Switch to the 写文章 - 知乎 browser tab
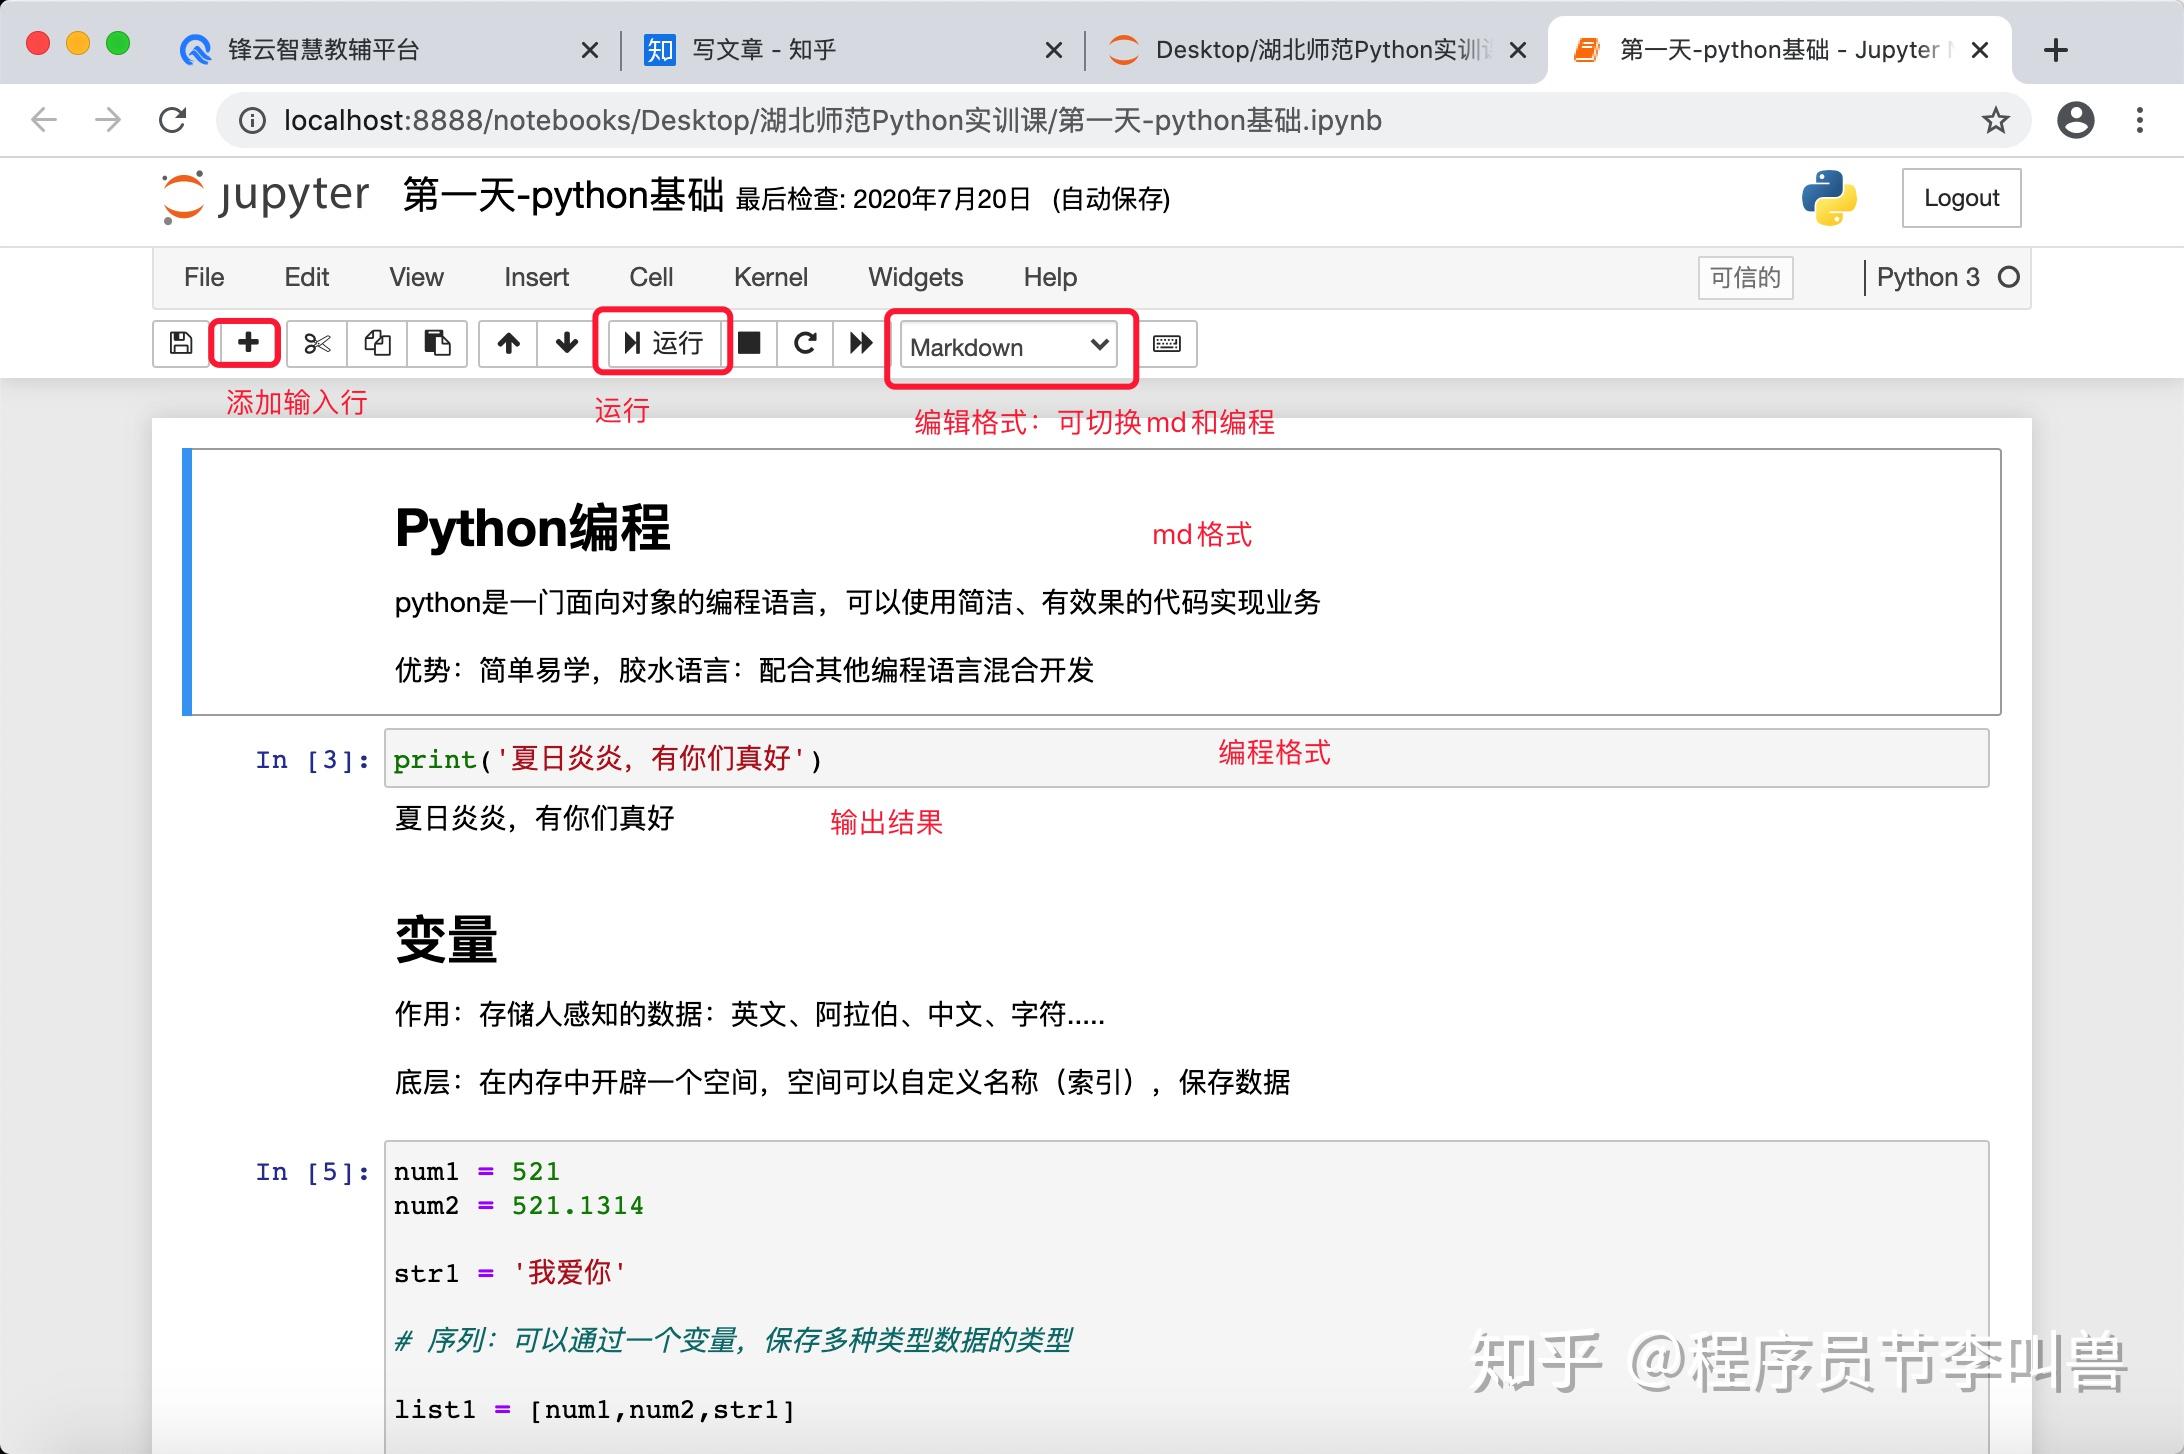 pyautogui.click(x=760, y=48)
